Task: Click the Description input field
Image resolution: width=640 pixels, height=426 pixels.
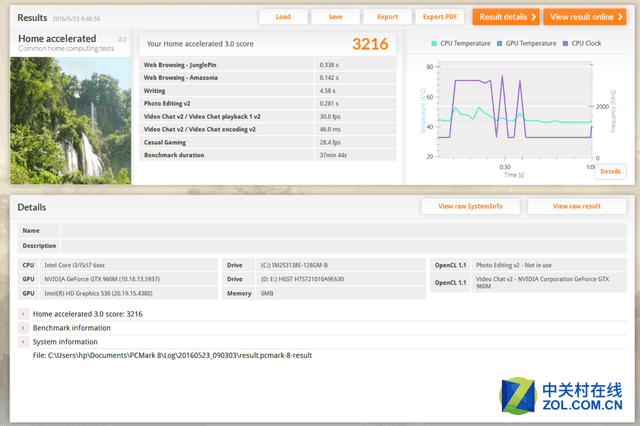Action: tap(344, 246)
